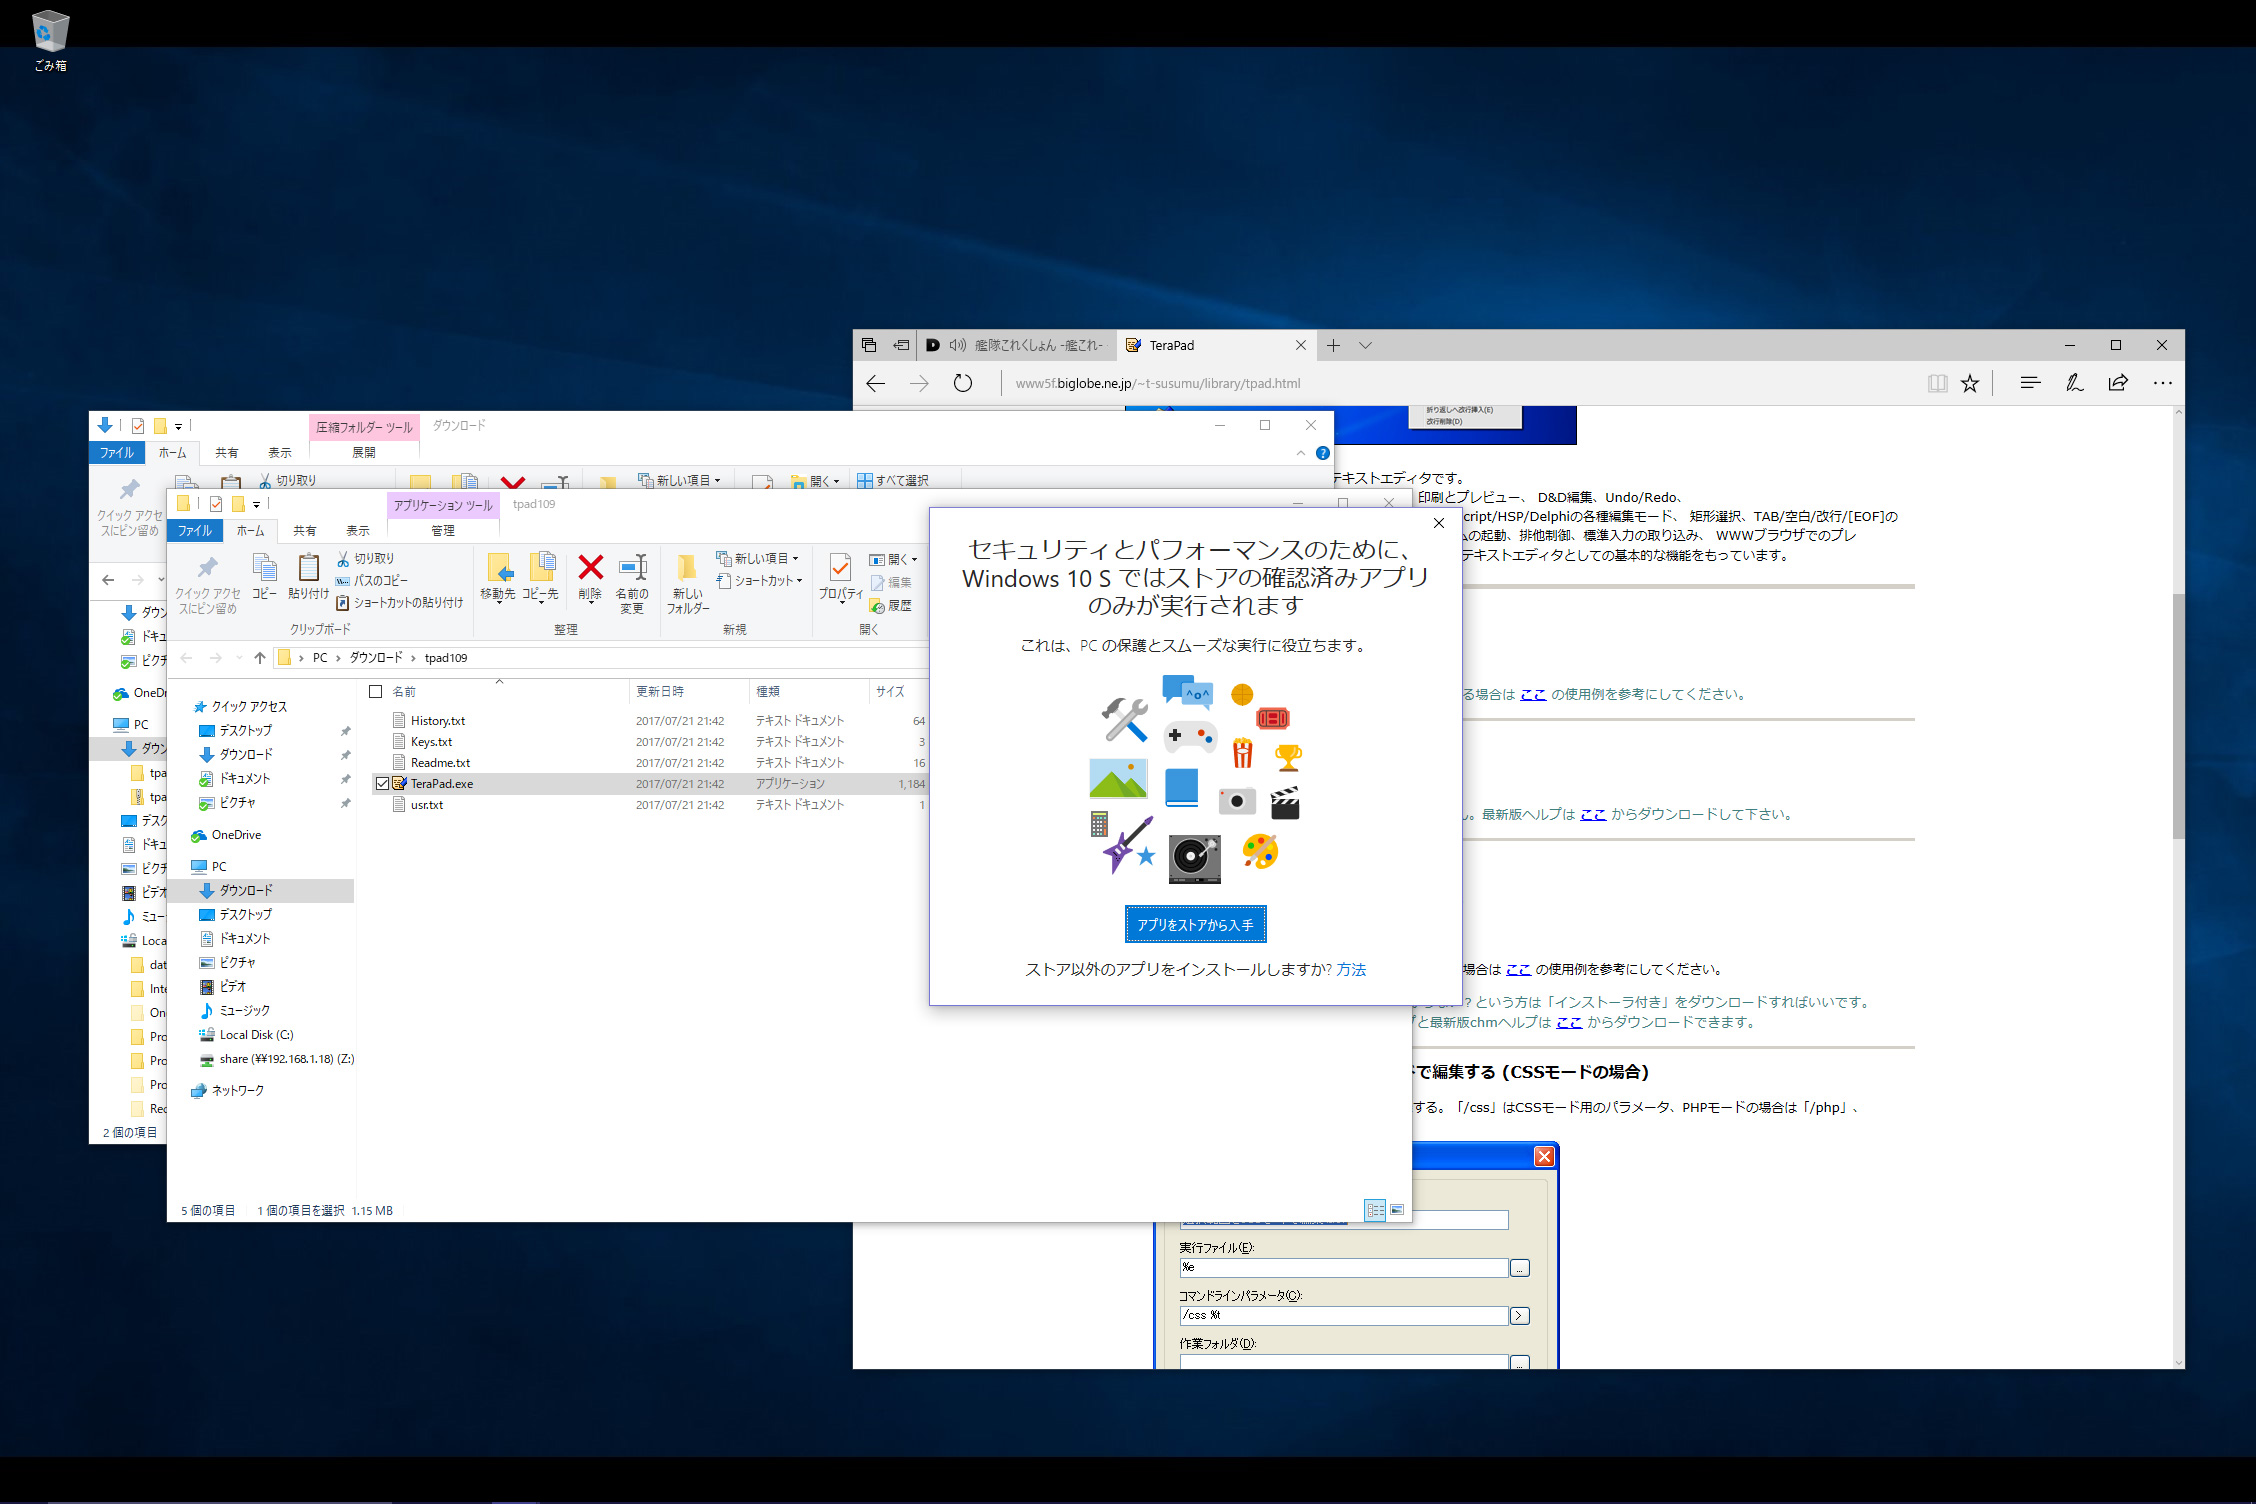Open the recent locations dropdown in tpad109 navigation
The height and width of the screenshot is (1504, 2256).
238,658
